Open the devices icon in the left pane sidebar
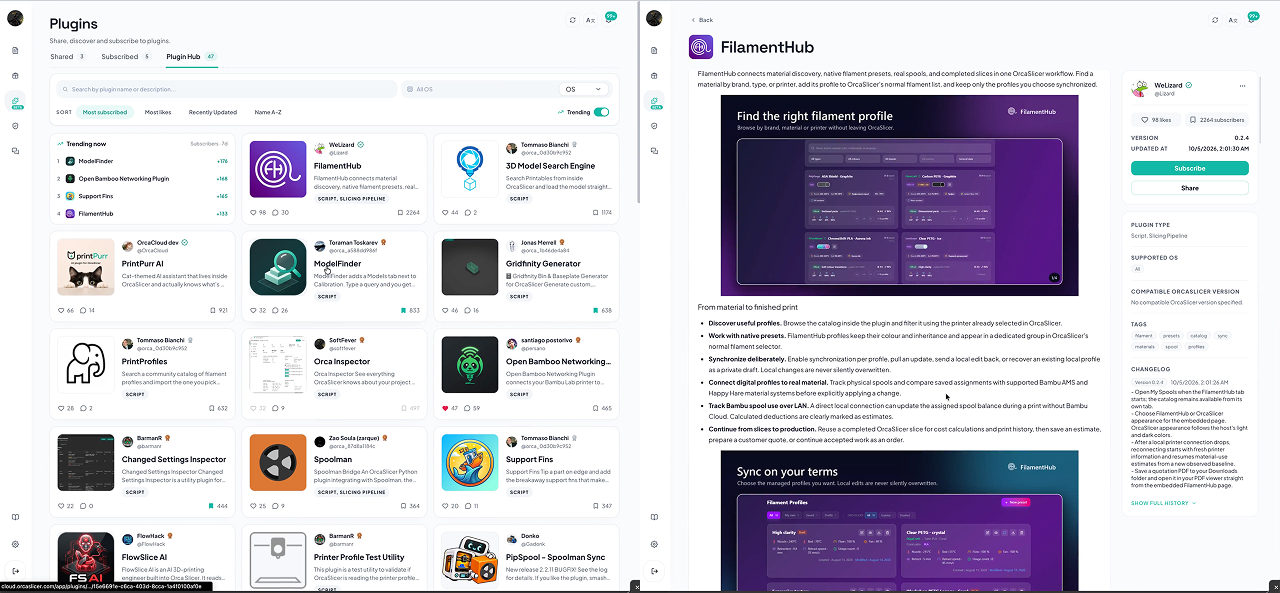Viewport: 1280px width, 593px height. click(15, 151)
